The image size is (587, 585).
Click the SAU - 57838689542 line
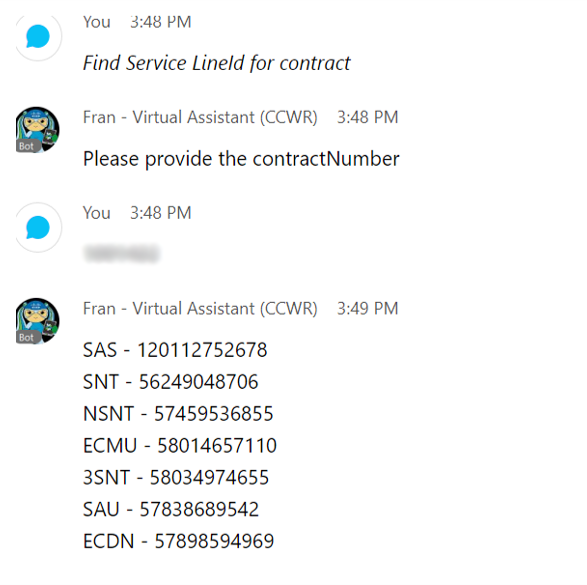click(171, 509)
